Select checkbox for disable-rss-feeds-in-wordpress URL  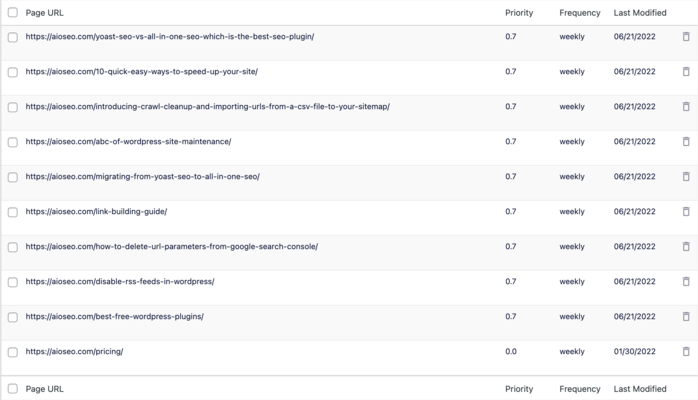point(13,282)
